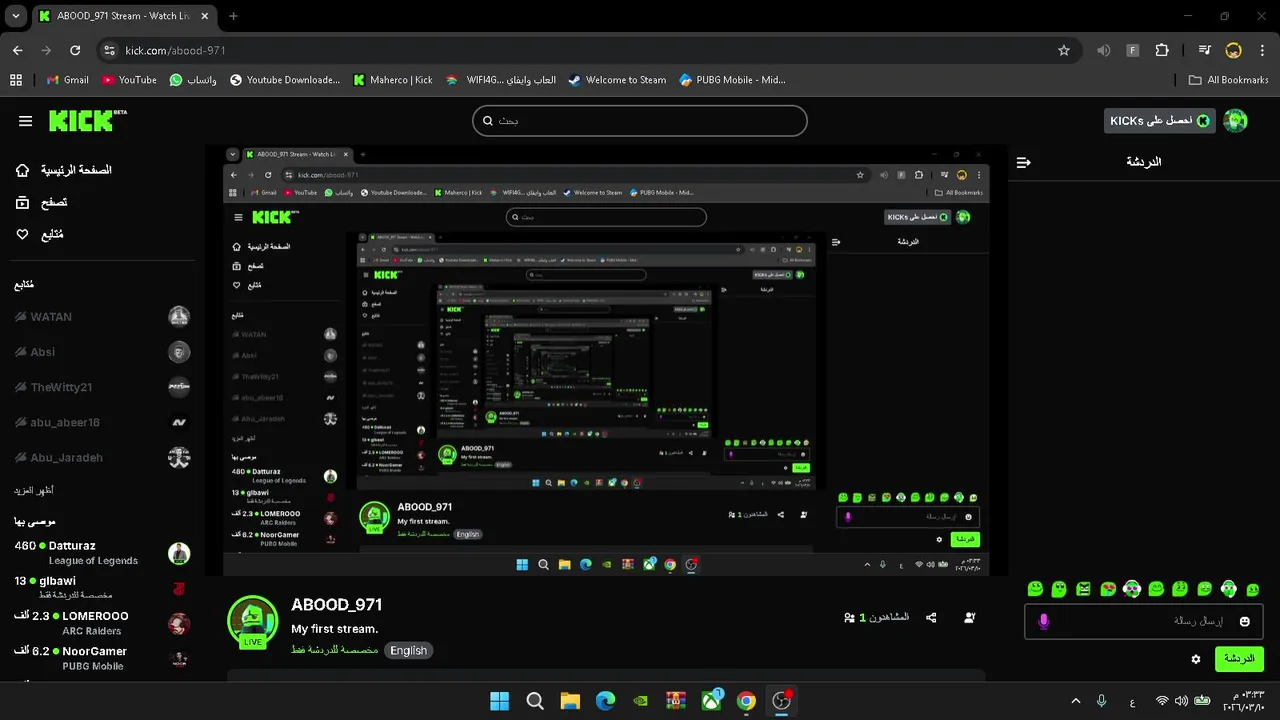The image size is (1280, 720).
Task: Click the English language tag
Action: click(x=408, y=650)
